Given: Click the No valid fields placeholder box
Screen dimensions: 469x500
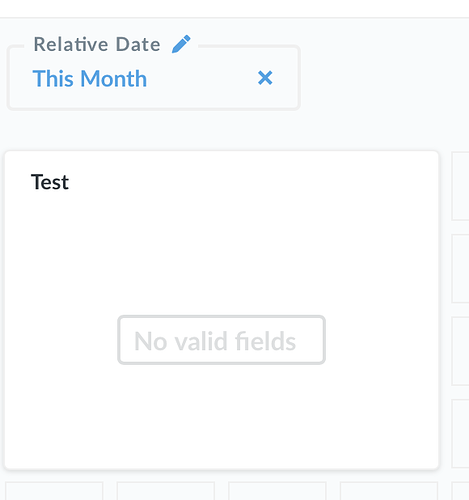Looking at the screenshot, I should 221,340.
